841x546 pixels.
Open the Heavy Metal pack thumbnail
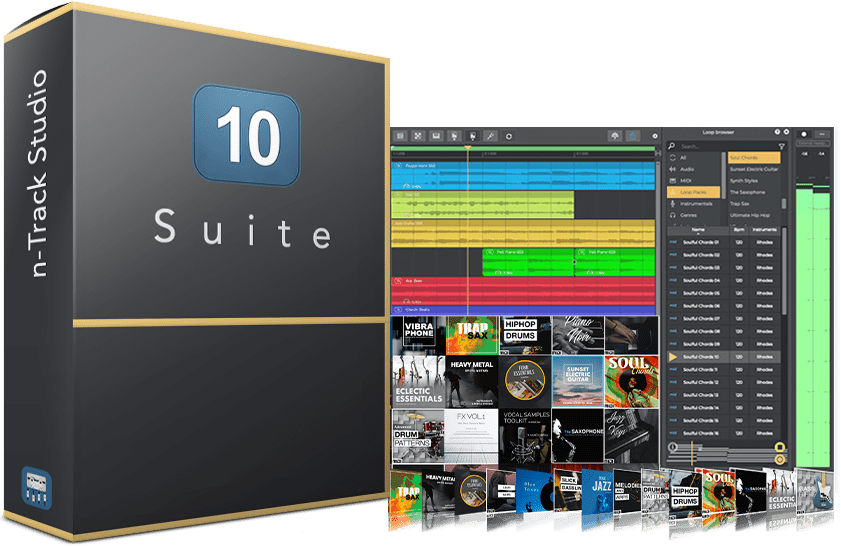472,381
